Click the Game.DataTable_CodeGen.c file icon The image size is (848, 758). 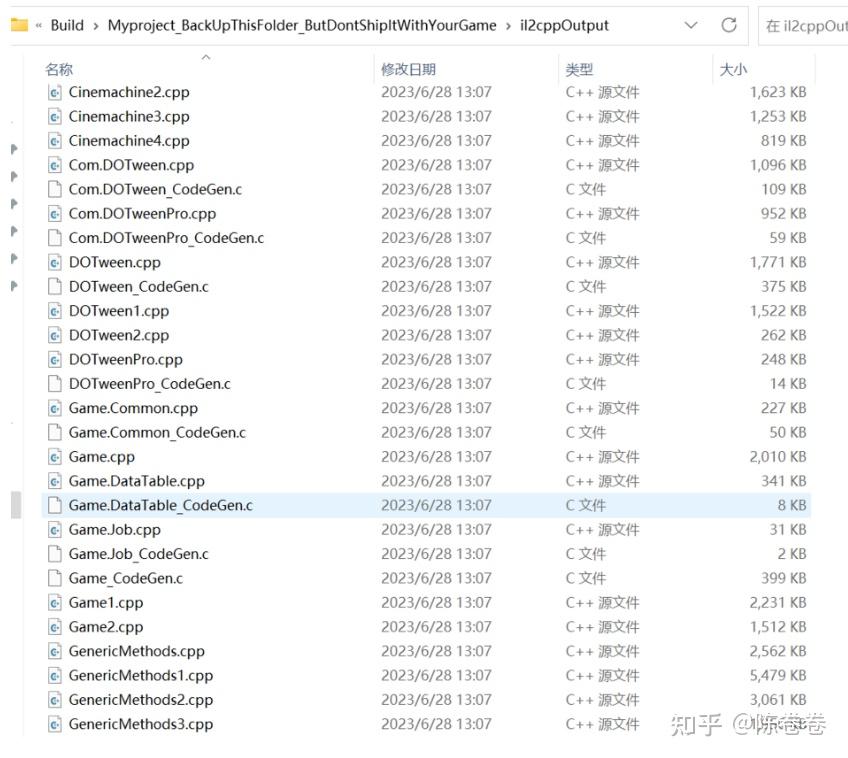pos(55,506)
